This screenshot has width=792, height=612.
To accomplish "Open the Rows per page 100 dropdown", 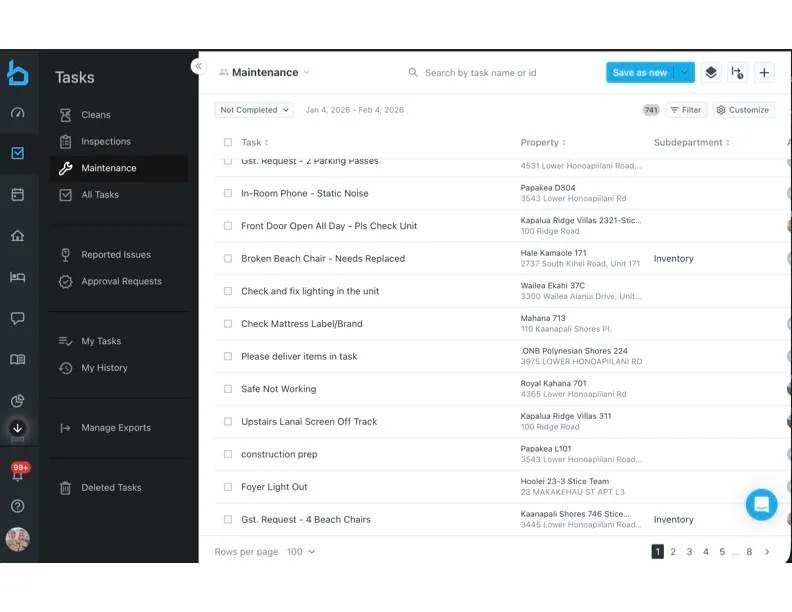I will (x=301, y=552).
